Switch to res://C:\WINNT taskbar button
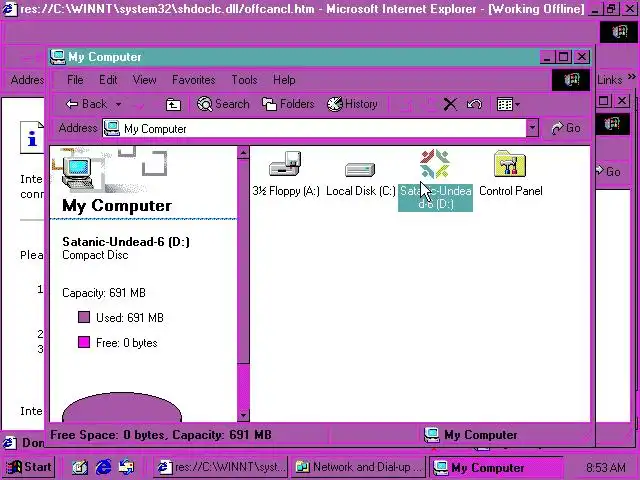The width and height of the screenshot is (640, 480). (x=221, y=467)
